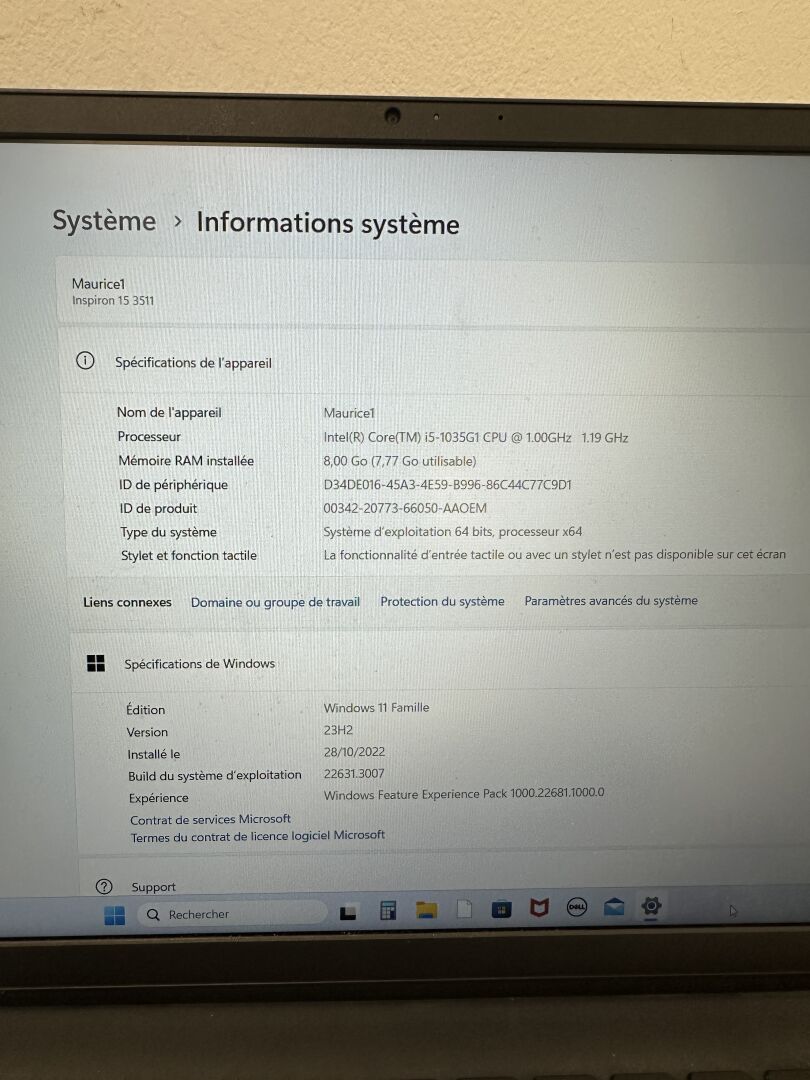The image size is (810, 1080).
Task: Open Task View from the taskbar
Action: tap(349, 913)
